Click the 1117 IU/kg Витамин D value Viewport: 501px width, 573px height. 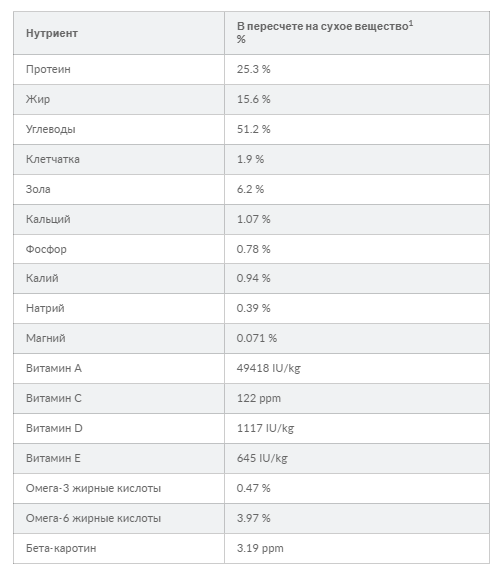click(x=265, y=428)
